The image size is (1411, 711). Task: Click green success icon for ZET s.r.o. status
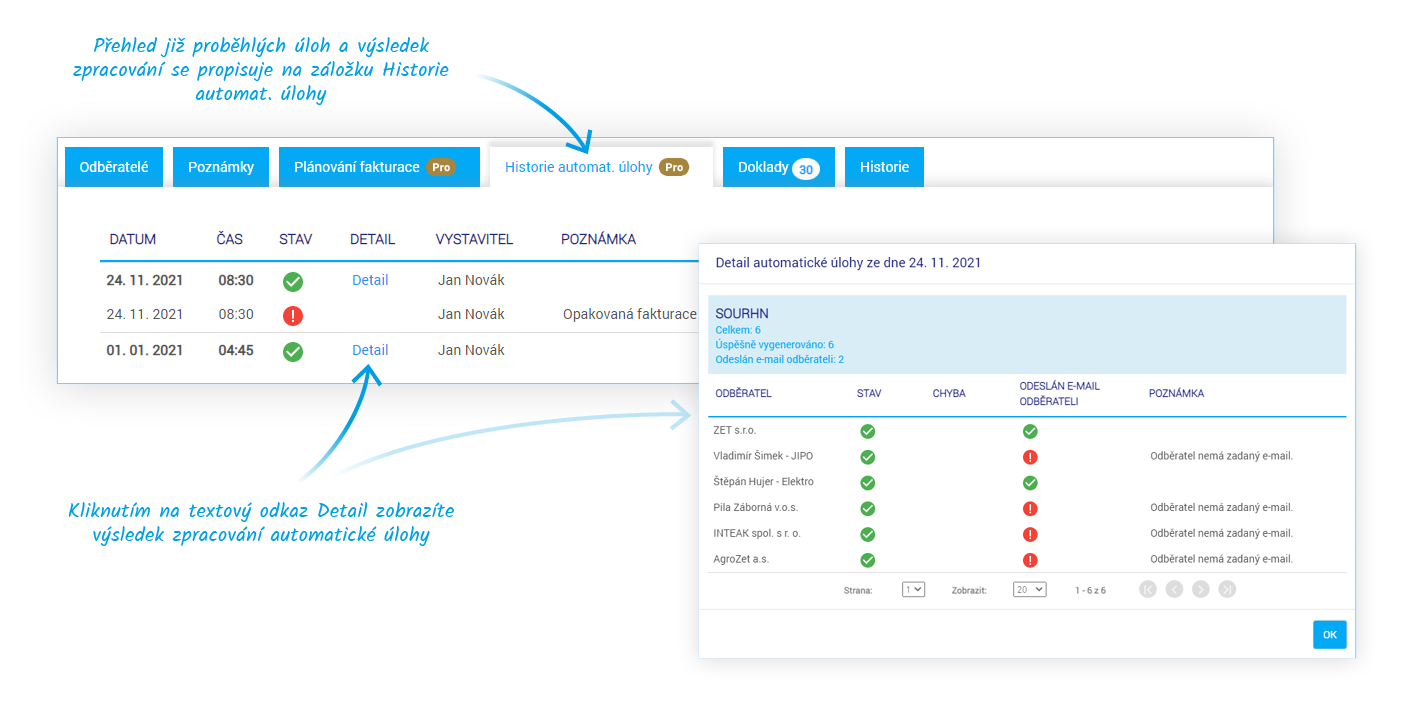point(868,431)
